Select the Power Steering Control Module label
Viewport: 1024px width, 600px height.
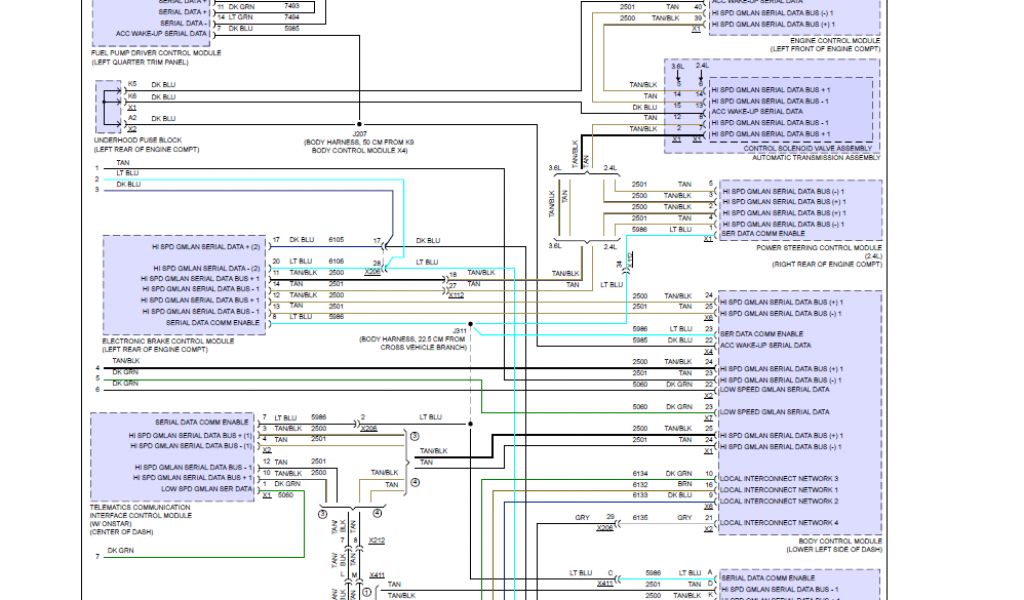[x=819, y=248]
